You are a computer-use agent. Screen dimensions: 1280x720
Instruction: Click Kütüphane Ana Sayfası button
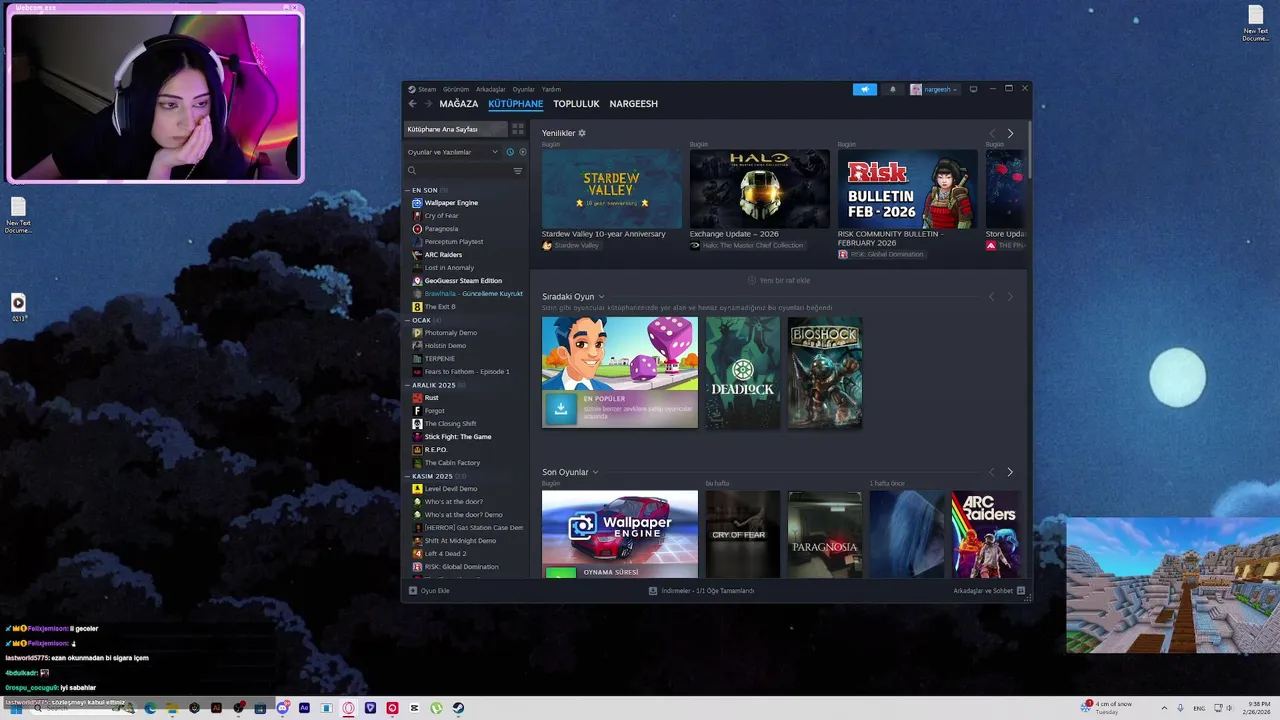456,129
